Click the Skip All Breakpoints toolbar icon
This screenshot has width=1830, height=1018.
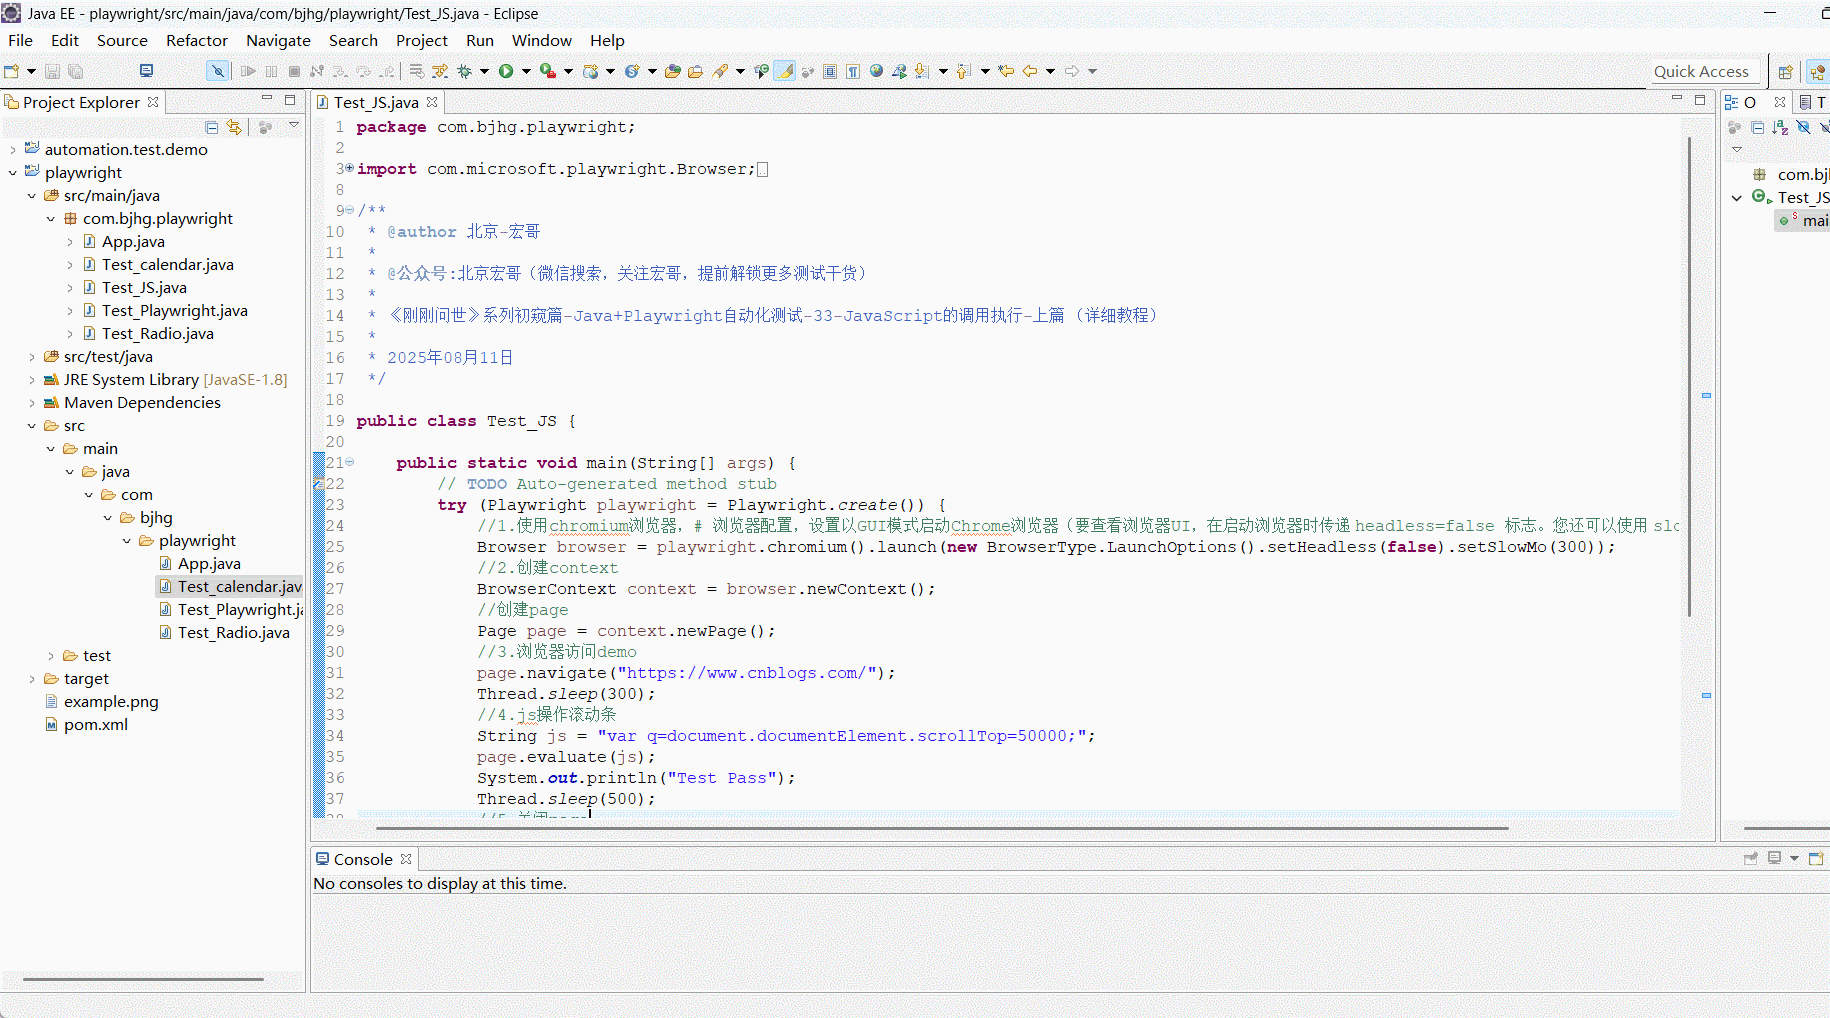click(x=217, y=71)
